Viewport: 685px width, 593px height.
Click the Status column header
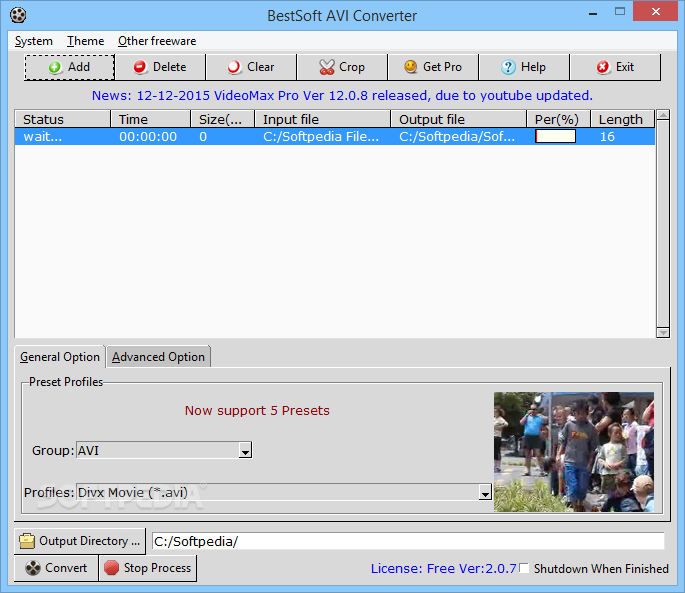pyautogui.click(x=62, y=119)
